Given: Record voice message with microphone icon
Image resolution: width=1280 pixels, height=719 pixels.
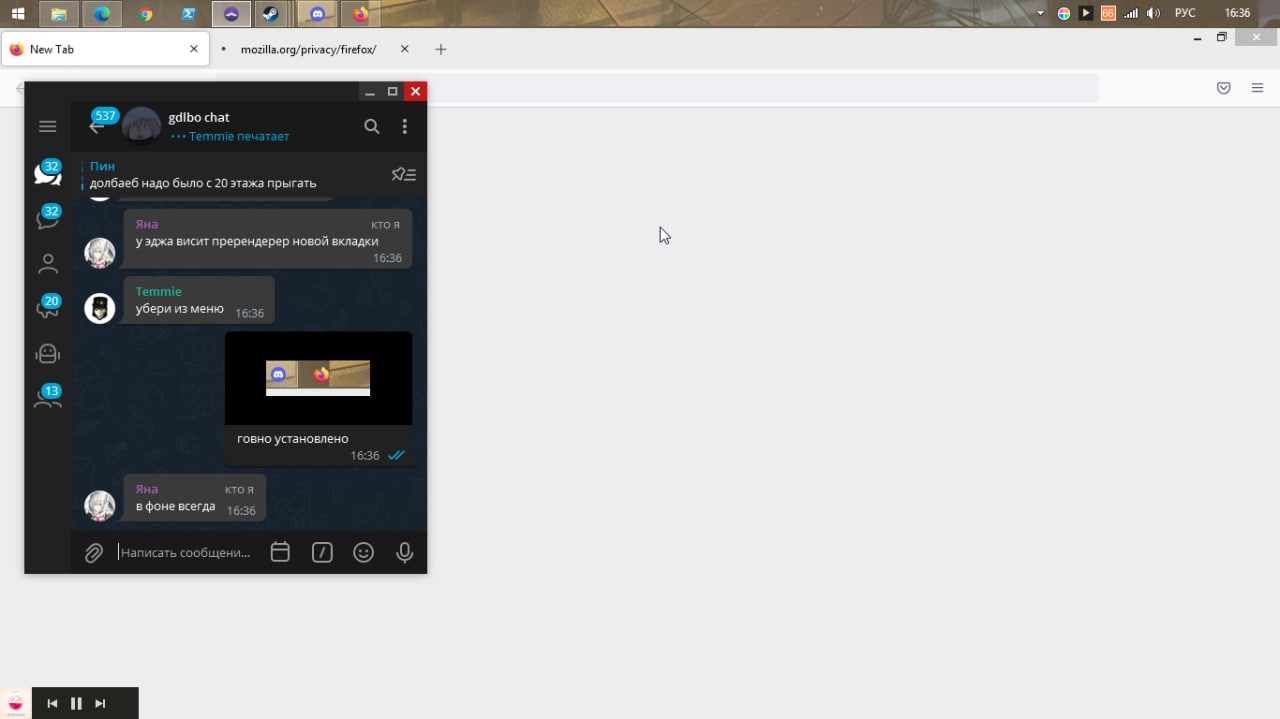Looking at the screenshot, I should tap(404, 552).
